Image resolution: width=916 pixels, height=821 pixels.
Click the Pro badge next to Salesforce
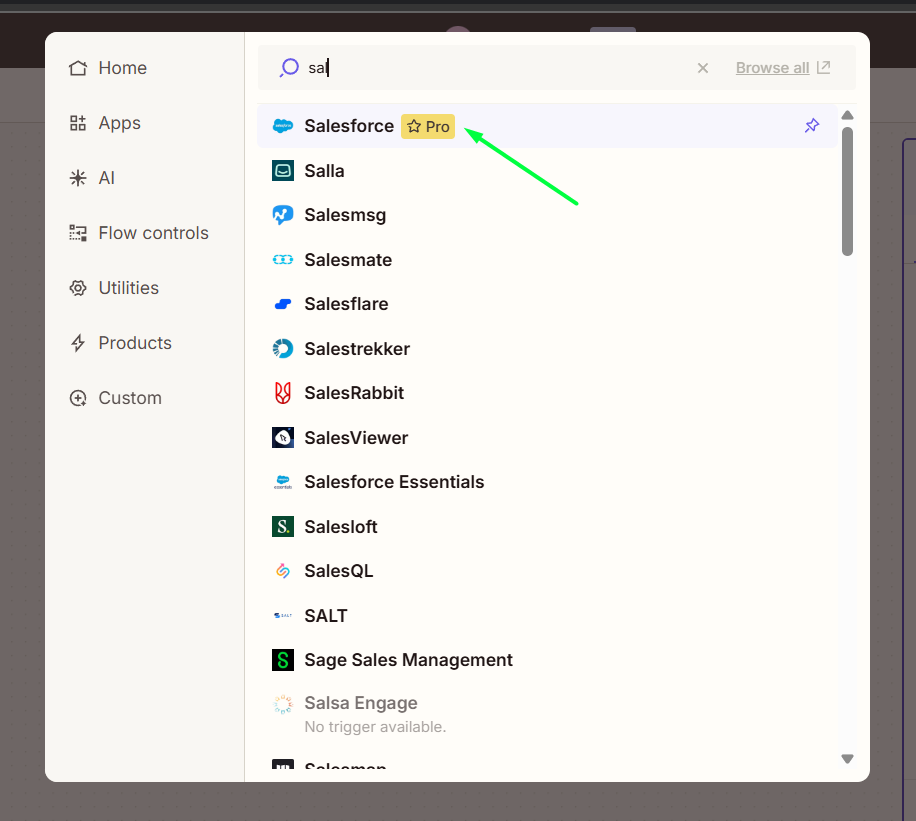428,126
